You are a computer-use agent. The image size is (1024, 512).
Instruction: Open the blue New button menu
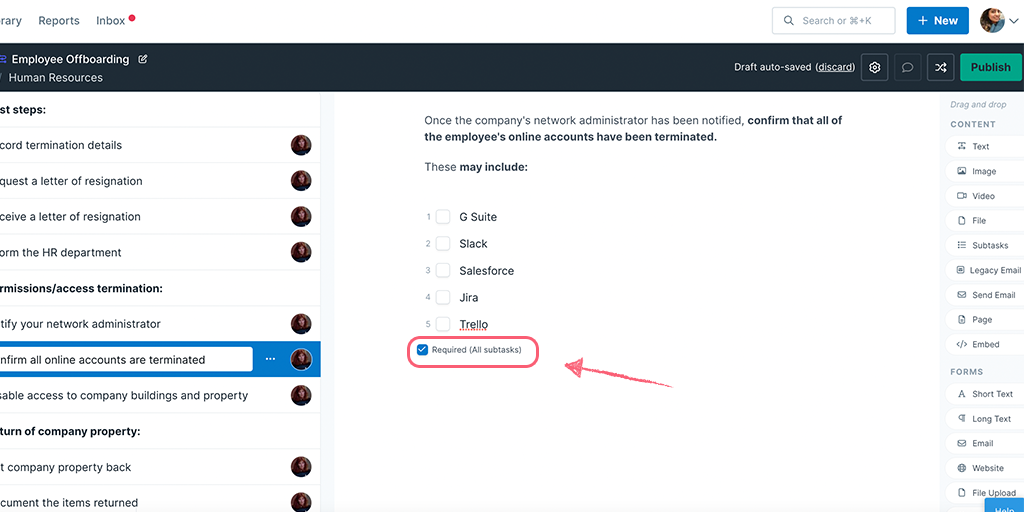pos(937,21)
